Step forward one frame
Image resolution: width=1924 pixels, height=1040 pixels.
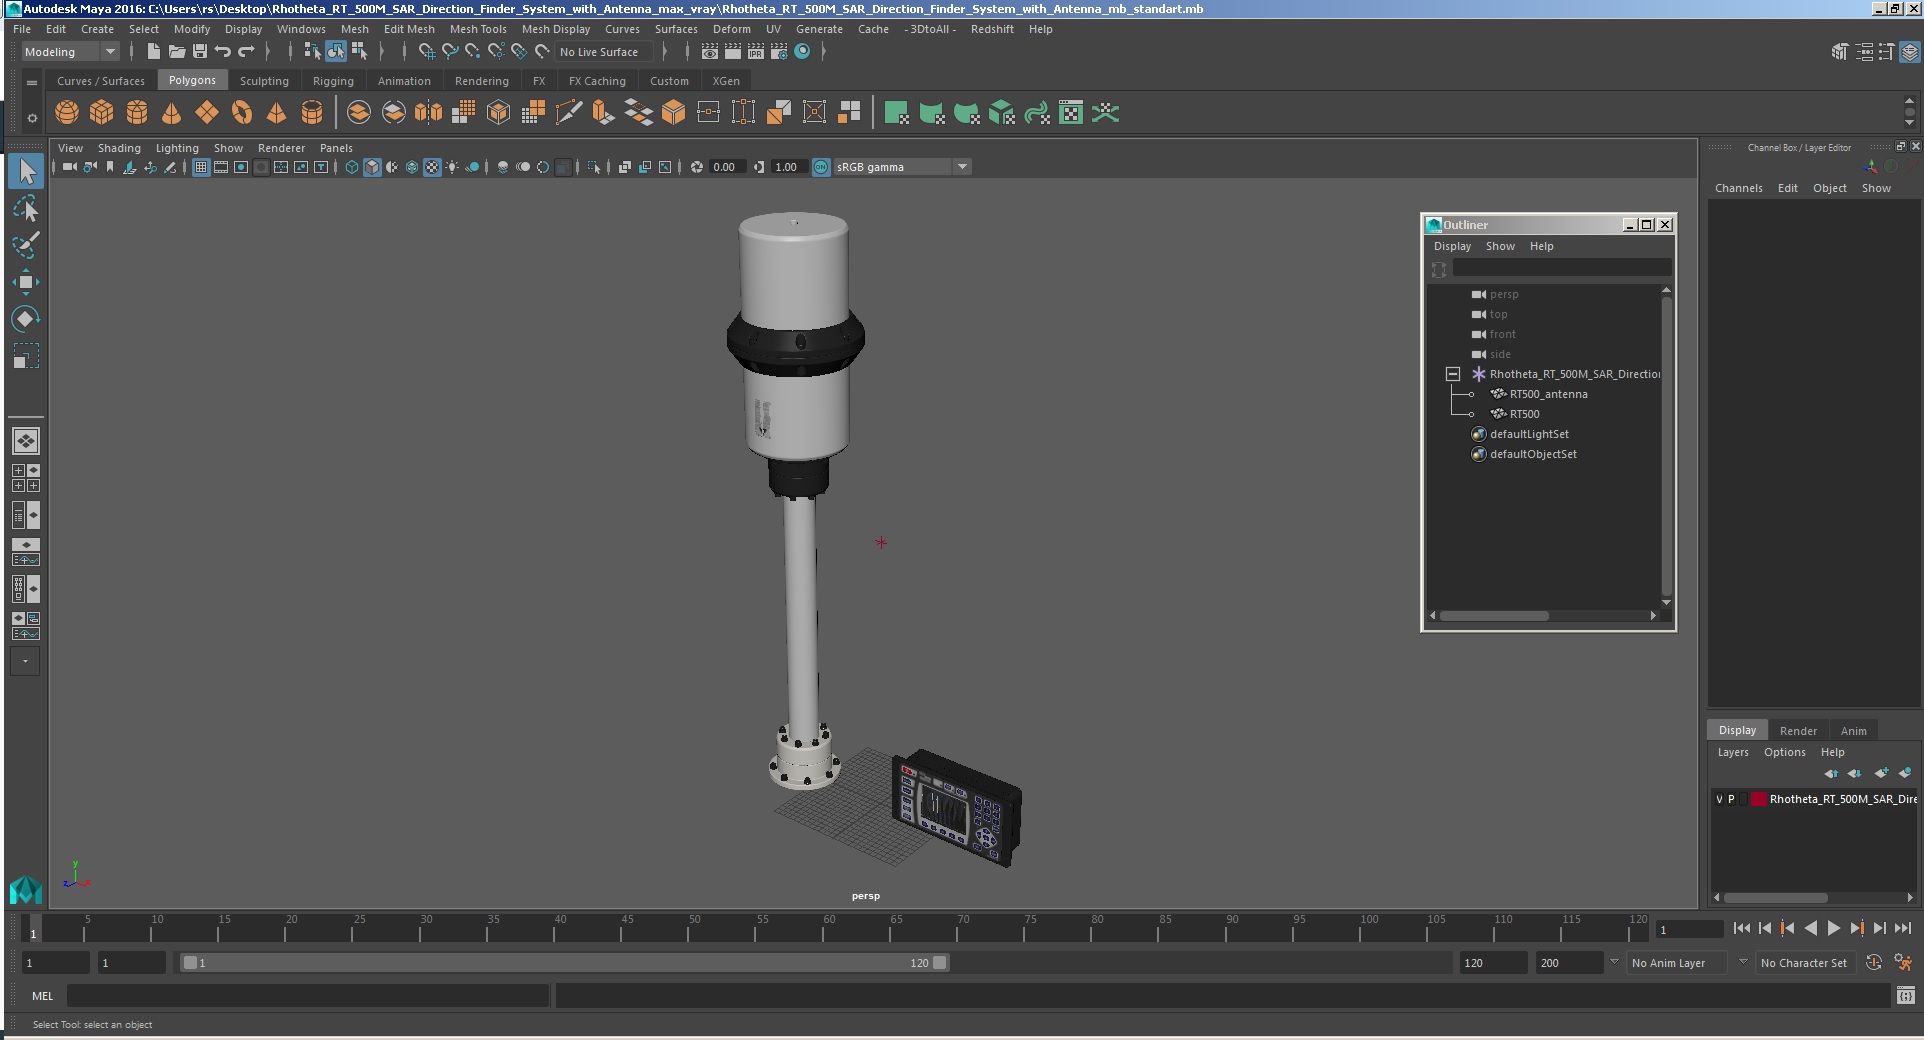coord(1879,928)
